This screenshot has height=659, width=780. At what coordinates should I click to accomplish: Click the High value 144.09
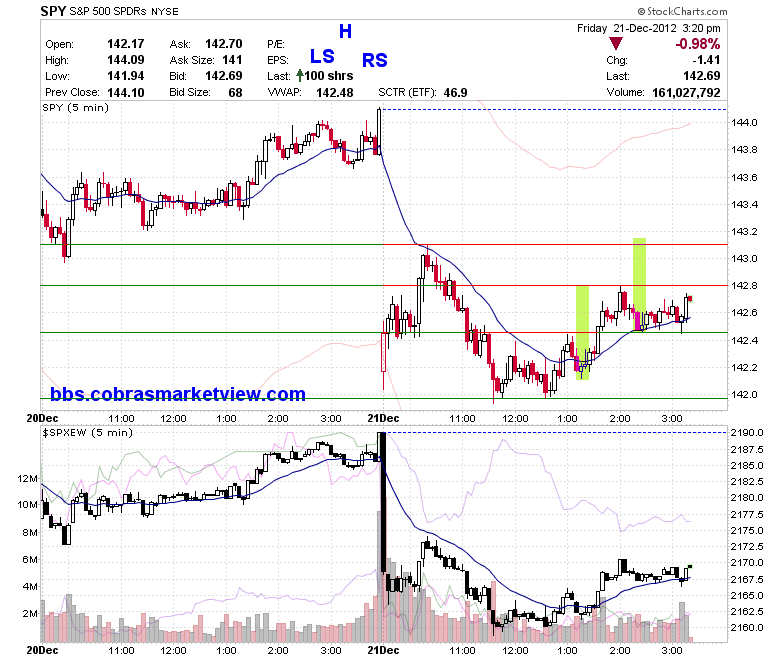point(125,60)
